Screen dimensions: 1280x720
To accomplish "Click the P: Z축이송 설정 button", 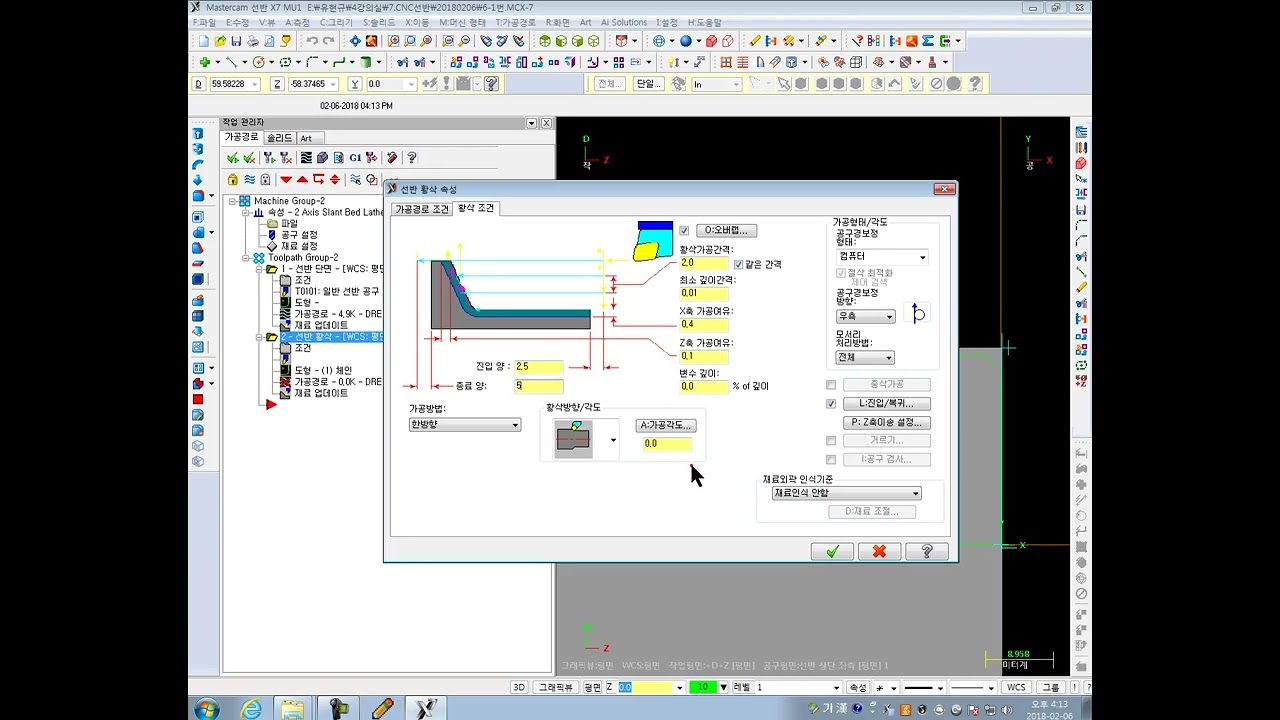I will pos(886,422).
